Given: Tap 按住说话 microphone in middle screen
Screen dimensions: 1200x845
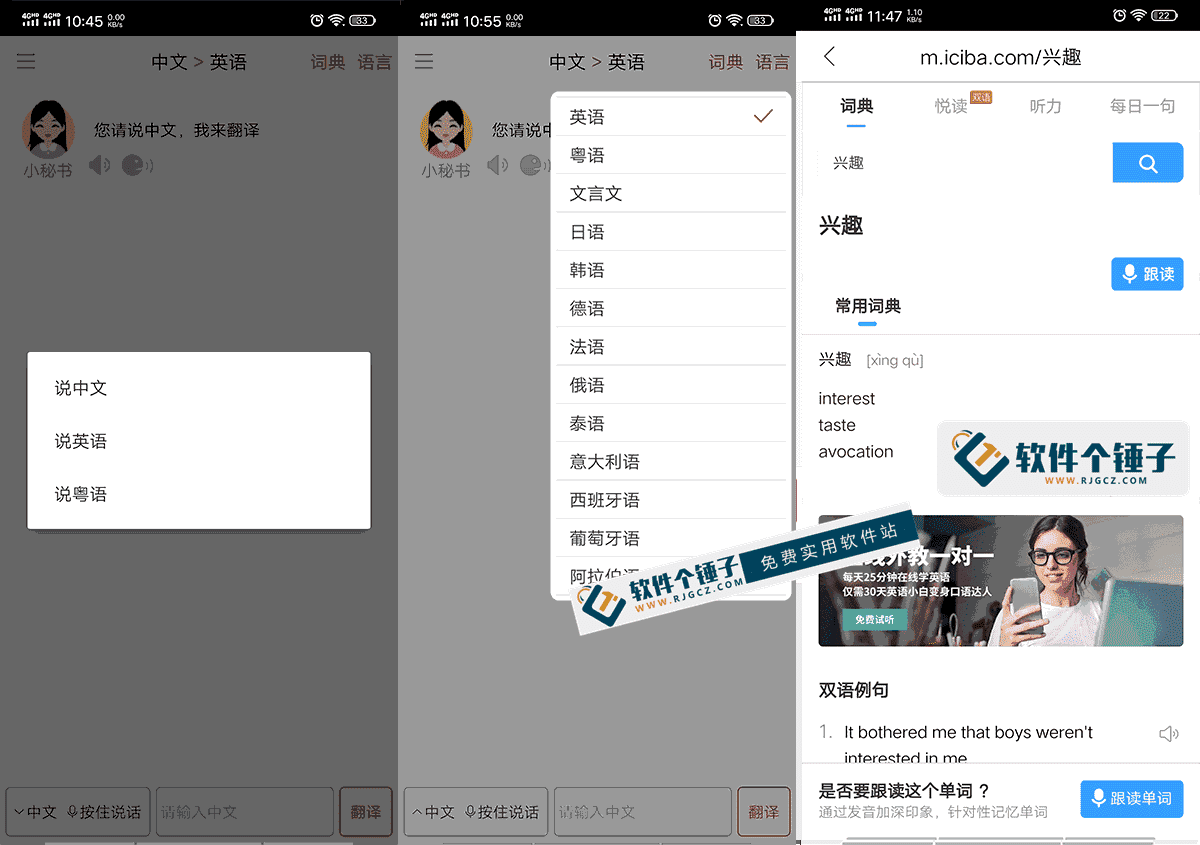Looking at the screenshot, I should (x=502, y=812).
